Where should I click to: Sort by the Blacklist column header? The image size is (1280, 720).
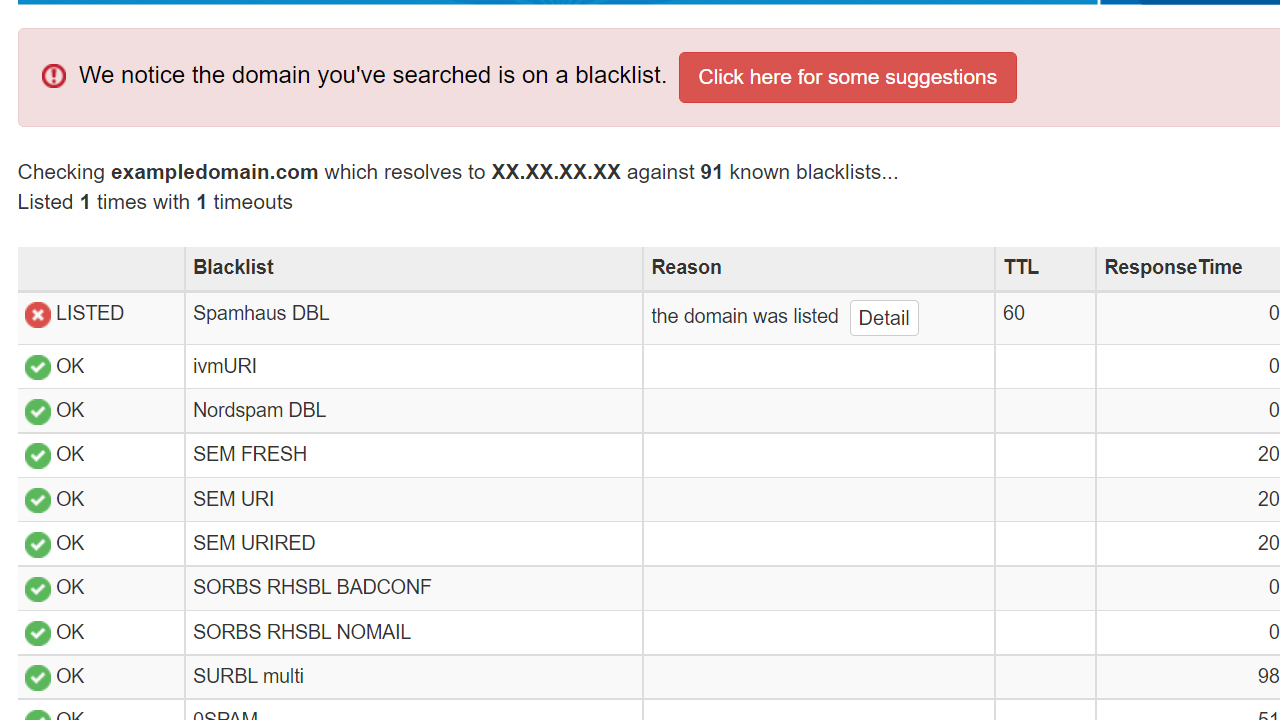click(233, 267)
